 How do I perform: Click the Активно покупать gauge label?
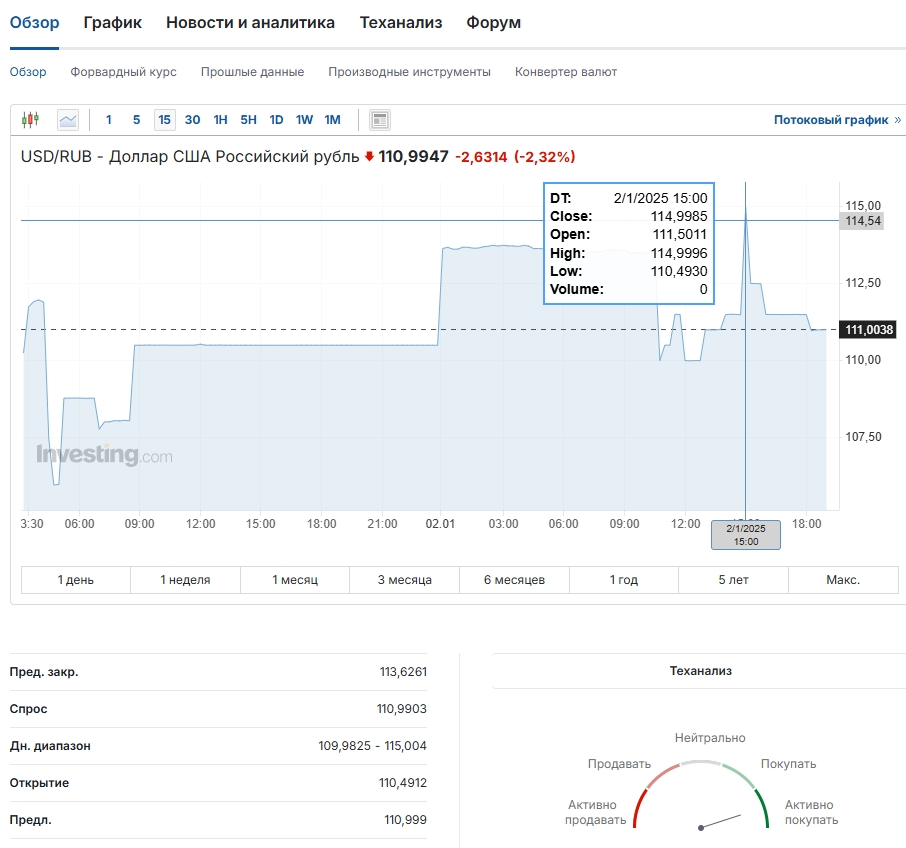click(x=811, y=812)
